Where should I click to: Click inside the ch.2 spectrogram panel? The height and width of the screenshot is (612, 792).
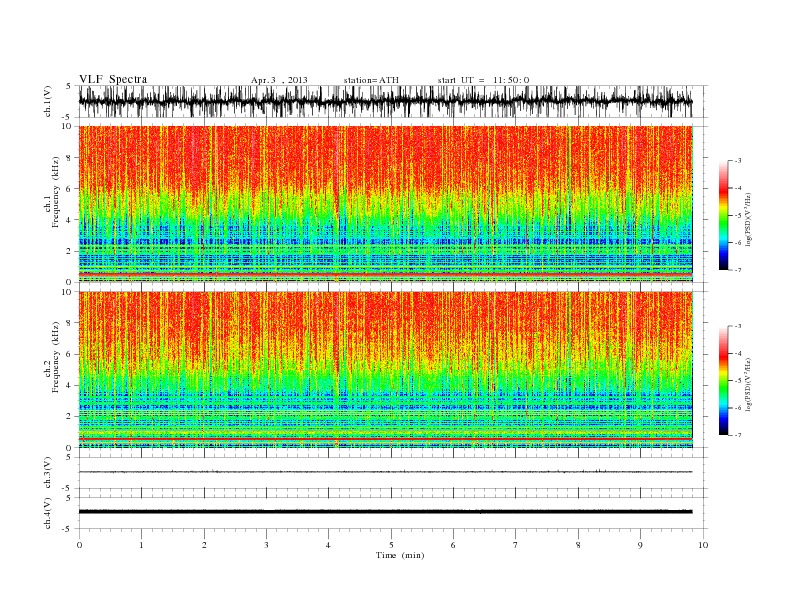click(x=385, y=369)
